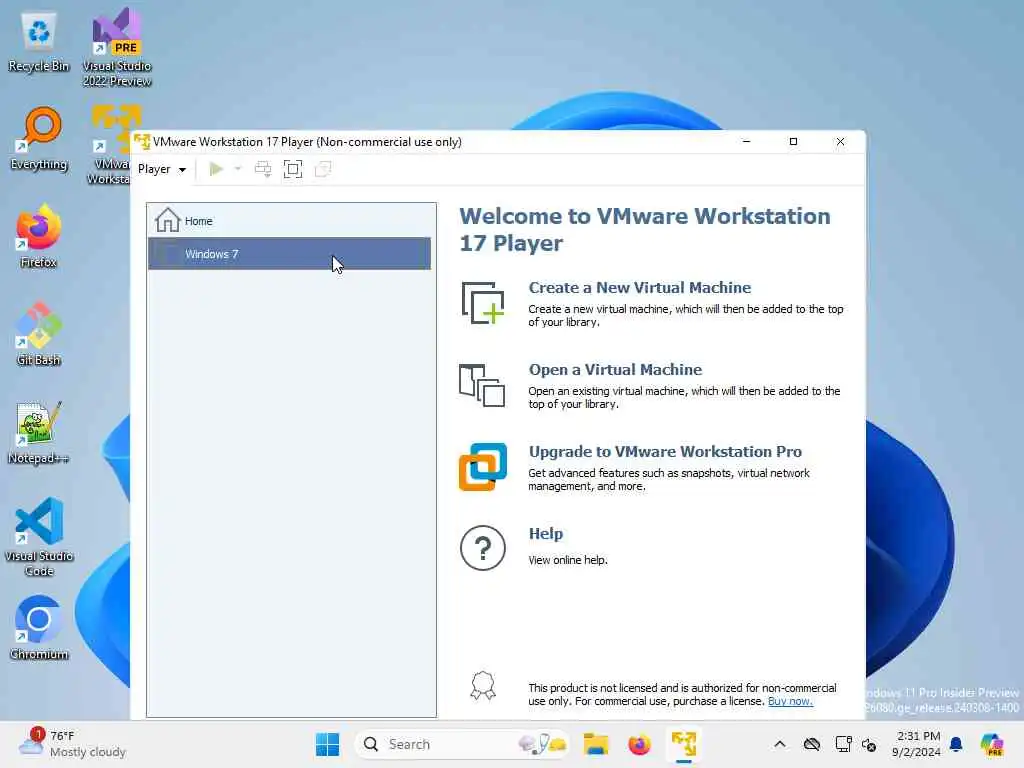
Task: Click Create a New Virtual Machine icon
Action: coord(483,302)
